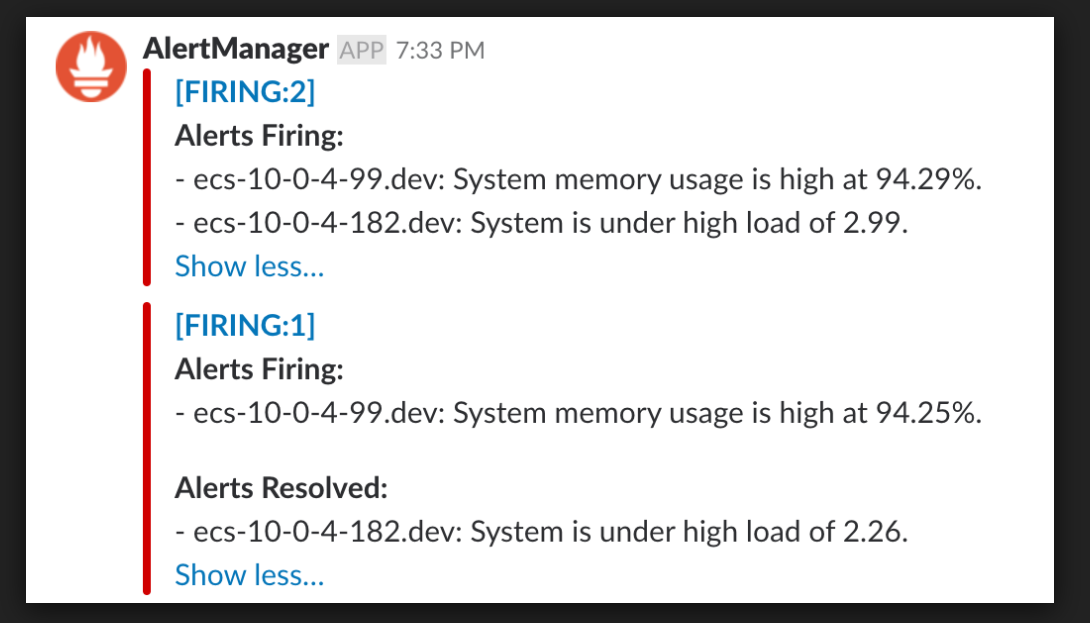Click the red bar beside FIRING:2 attachment

point(147,177)
